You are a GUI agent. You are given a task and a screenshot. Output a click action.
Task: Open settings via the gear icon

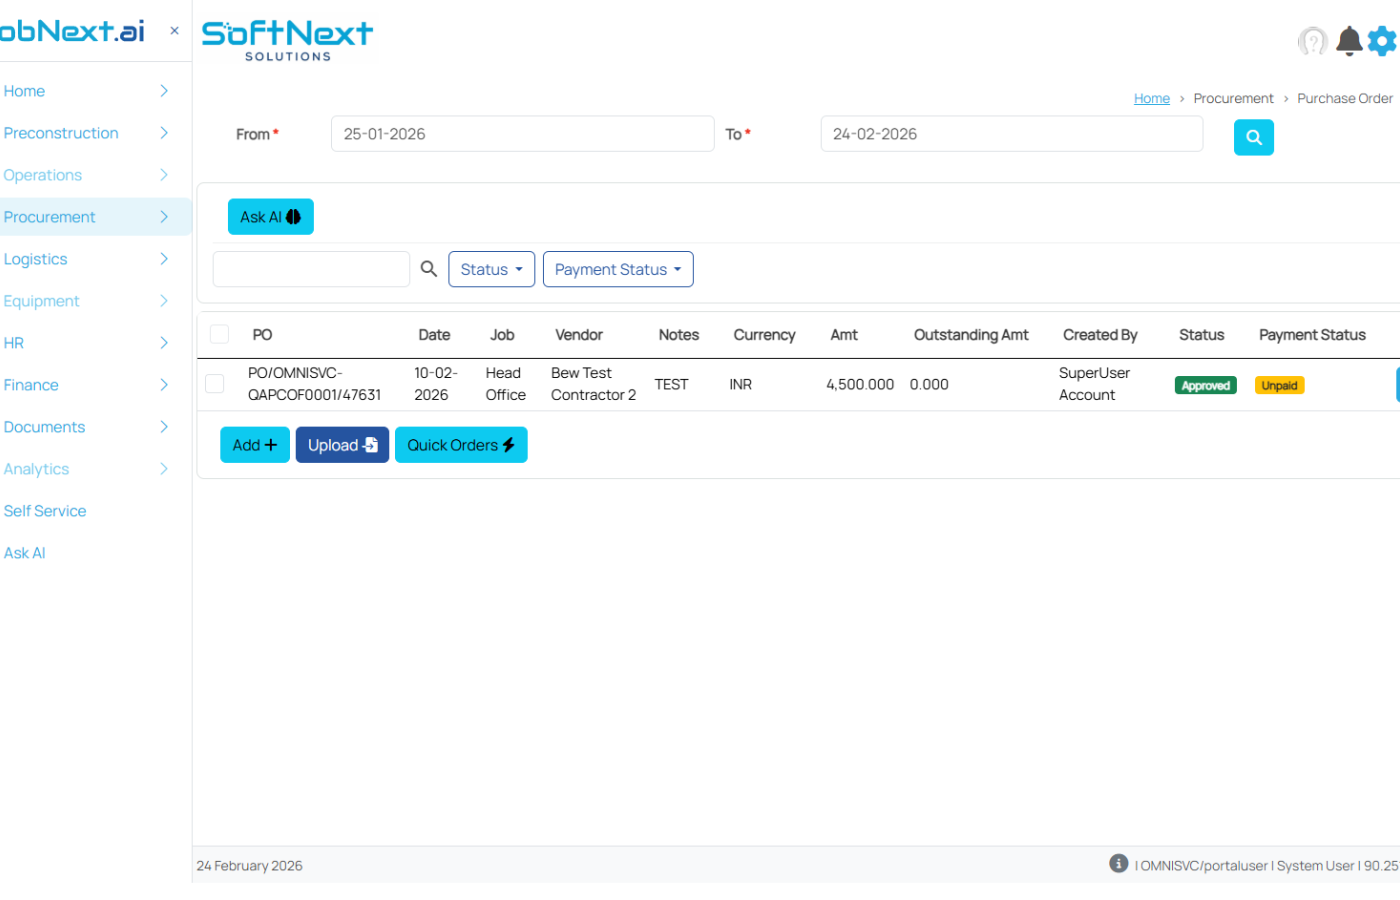point(1382,41)
